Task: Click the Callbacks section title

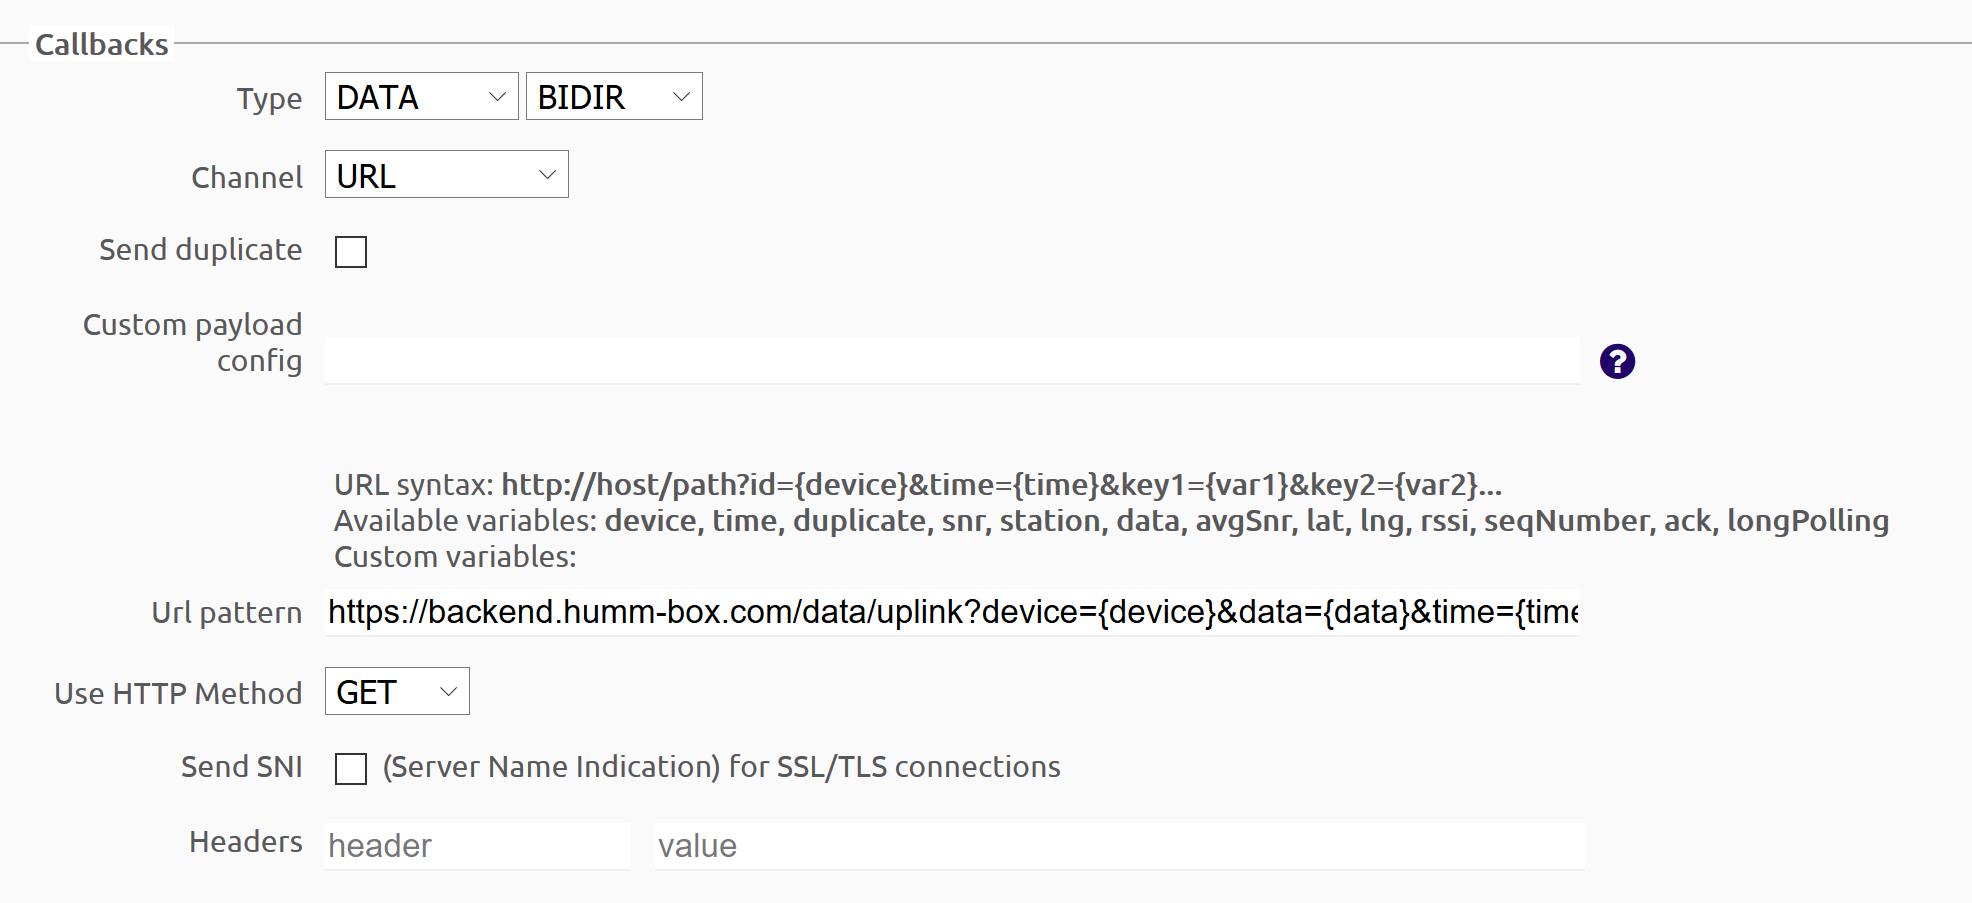Action: coord(102,45)
